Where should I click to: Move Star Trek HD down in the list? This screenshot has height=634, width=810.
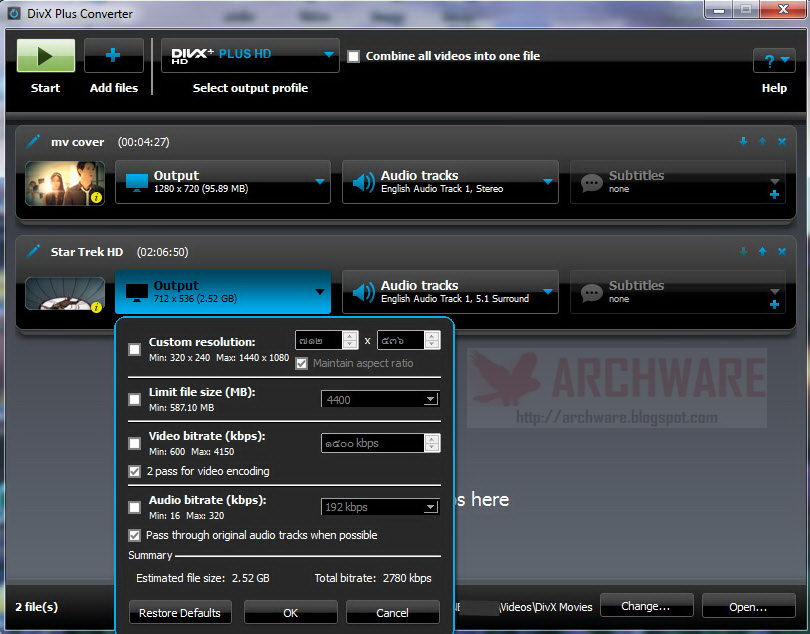pos(743,251)
